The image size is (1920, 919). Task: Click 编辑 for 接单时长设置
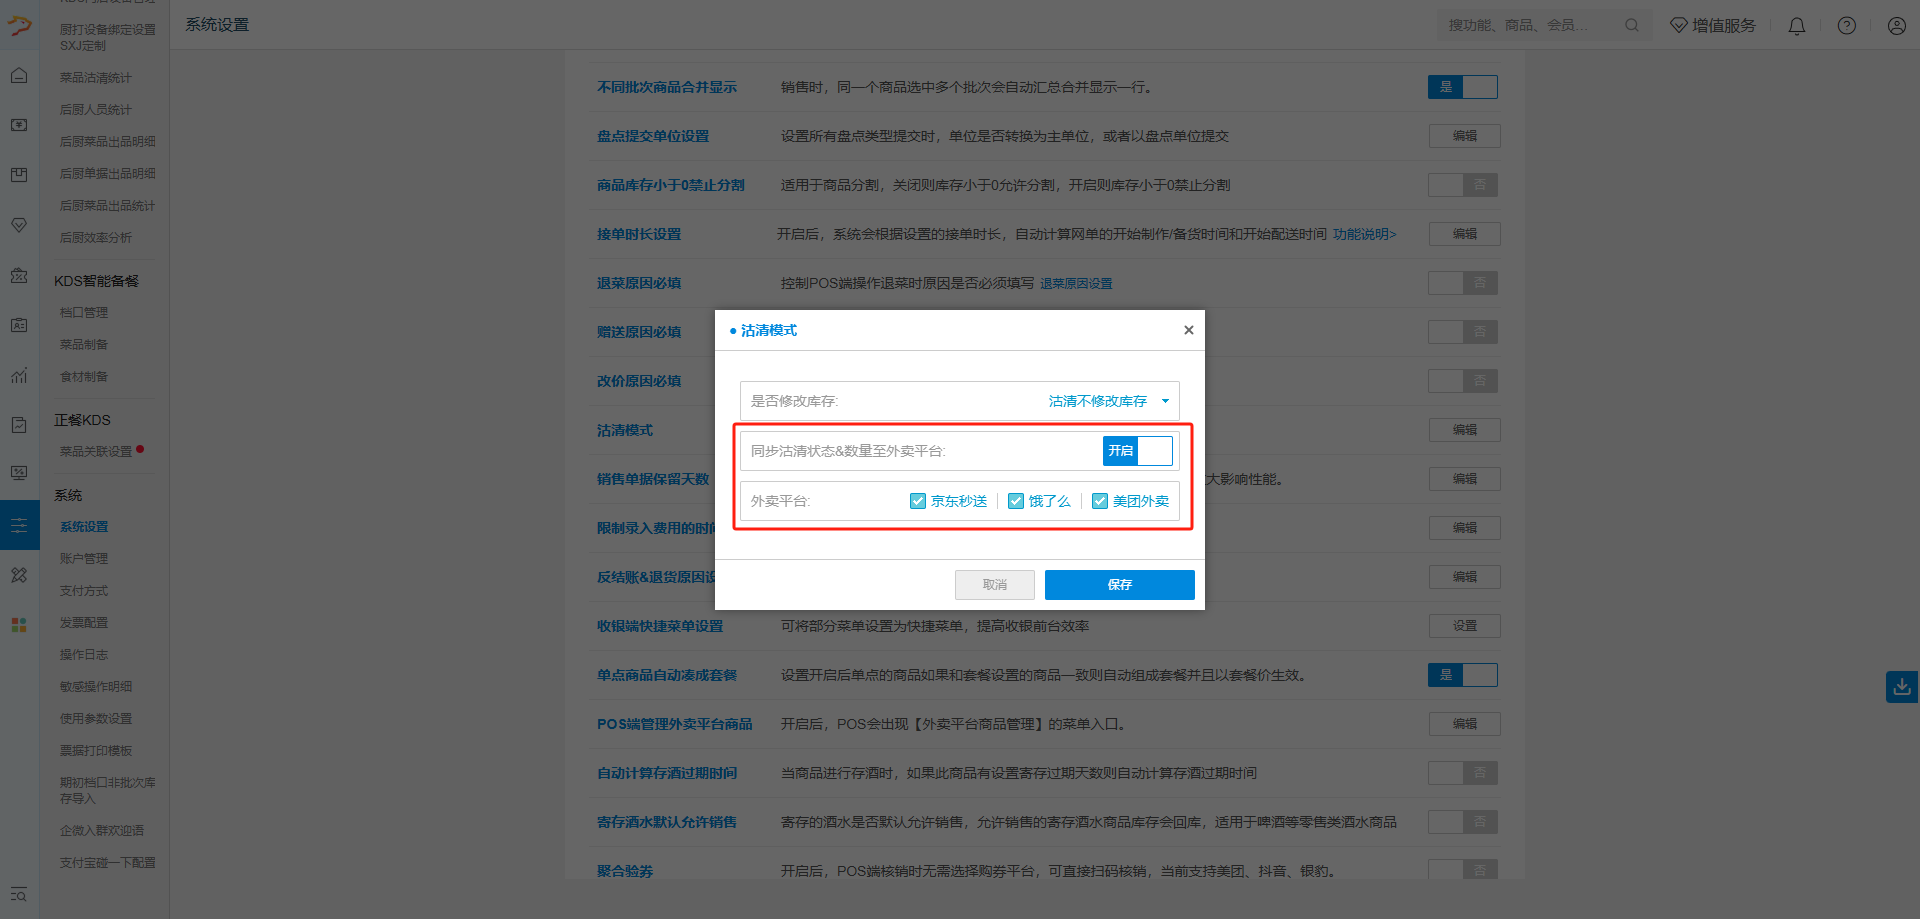tap(1465, 234)
